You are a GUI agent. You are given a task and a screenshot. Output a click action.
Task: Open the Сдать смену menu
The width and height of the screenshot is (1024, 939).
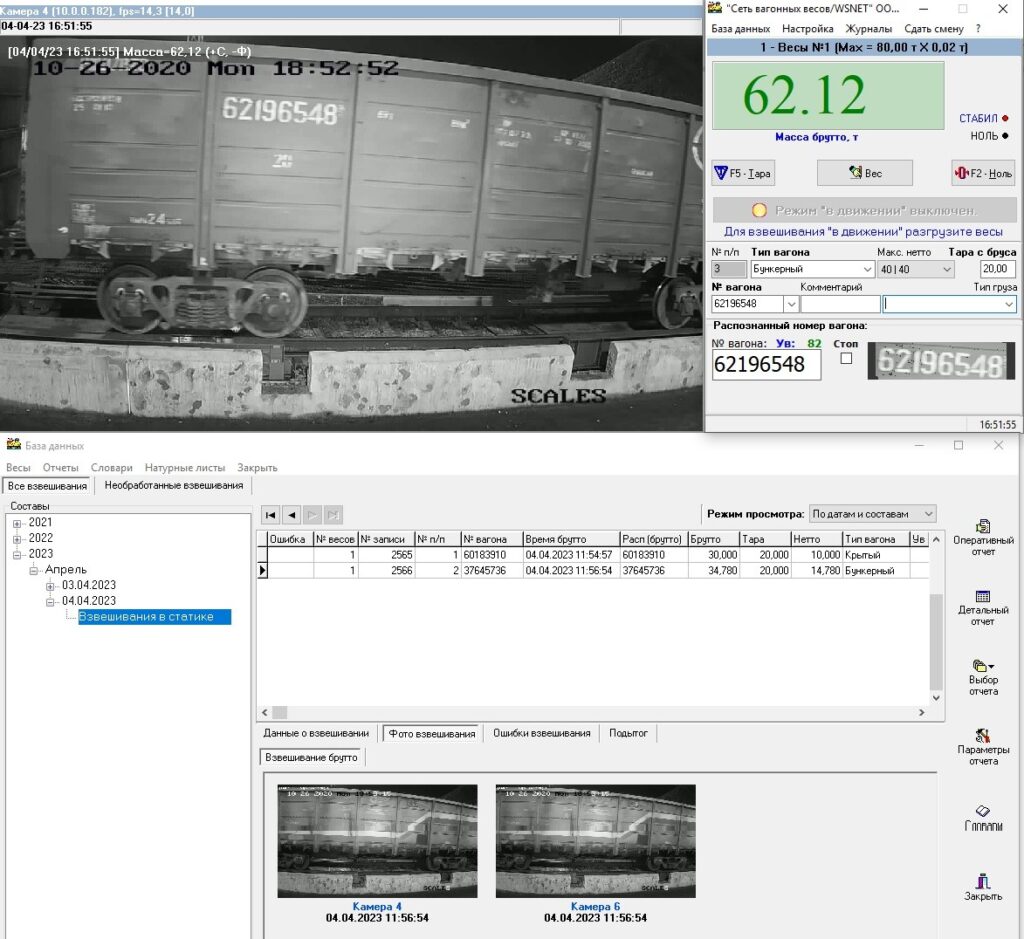pyautogui.click(x=934, y=29)
